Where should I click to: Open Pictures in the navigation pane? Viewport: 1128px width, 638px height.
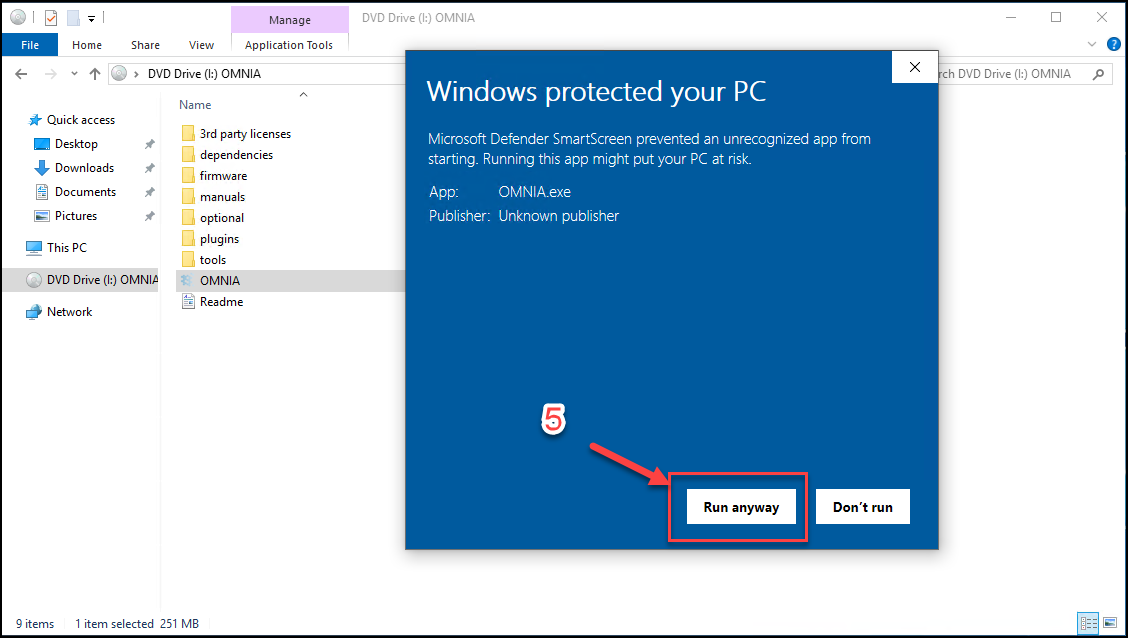click(x=76, y=216)
